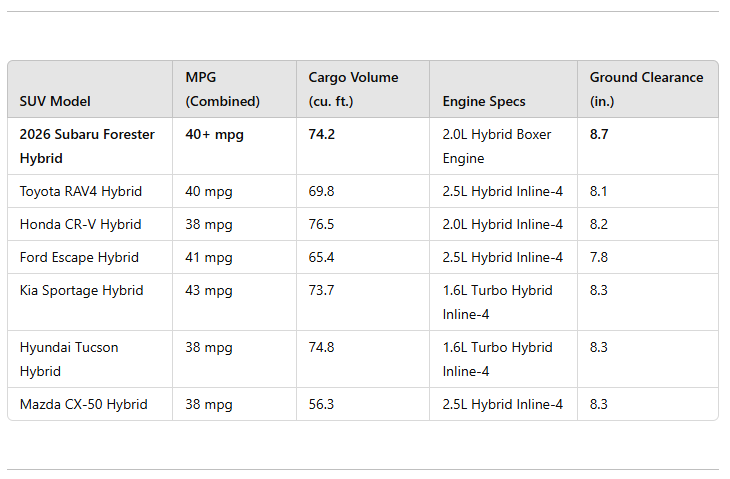Click the 40+ mpg value
This screenshot has height=479, width=730.
tap(214, 134)
